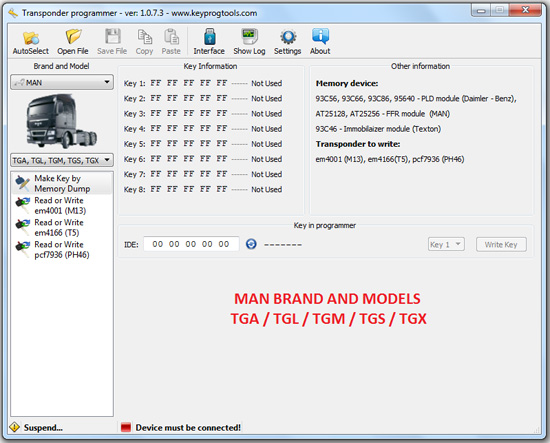
Task: Click the app icon in title bar
Action: click(13, 13)
